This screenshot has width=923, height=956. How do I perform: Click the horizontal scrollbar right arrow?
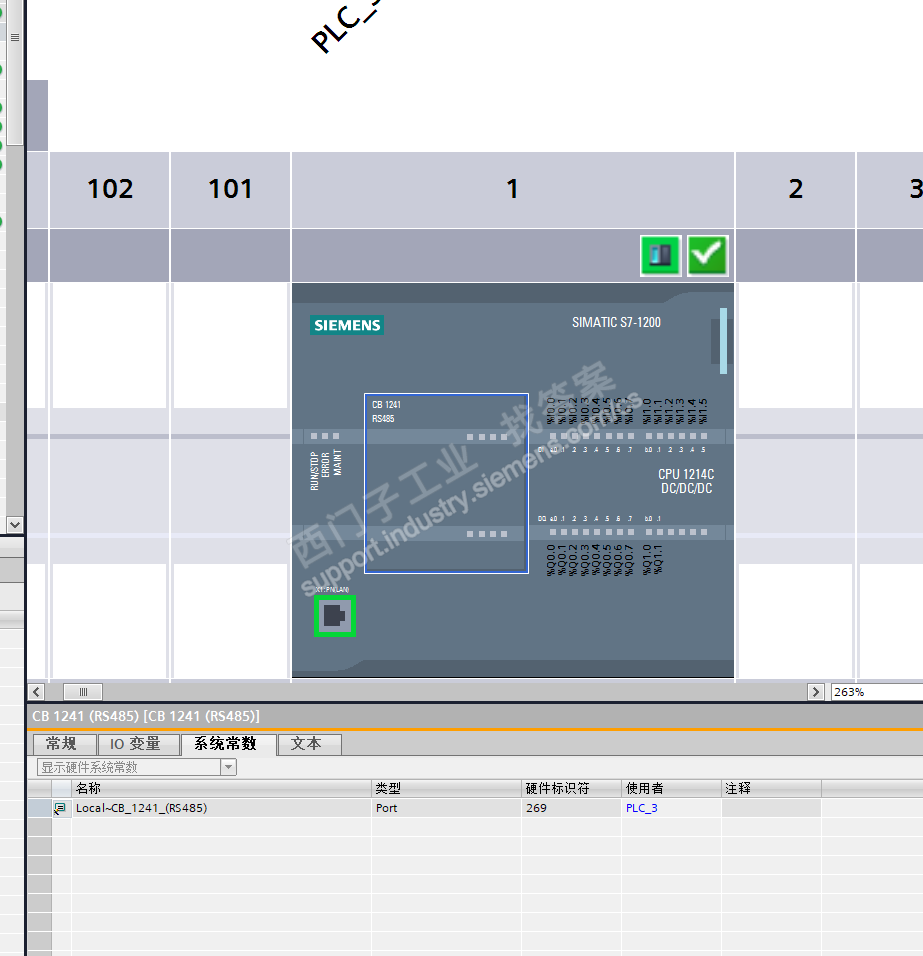[x=816, y=692]
